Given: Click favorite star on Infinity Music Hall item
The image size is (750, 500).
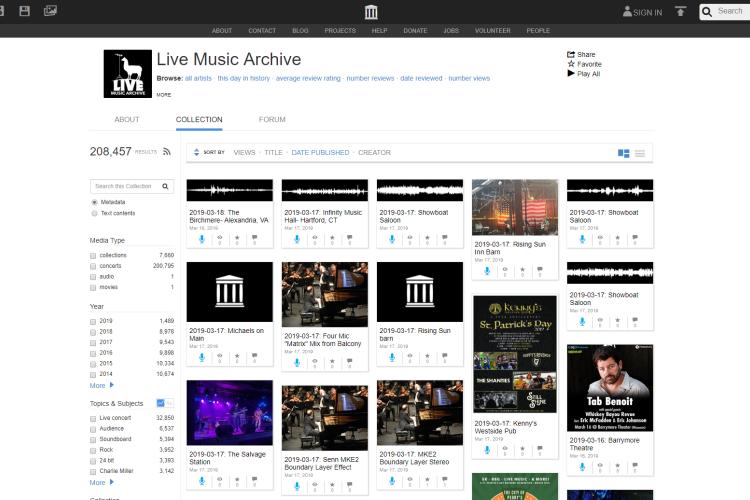Looking at the screenshot, I should pyautogui.click(x=332, y=238).
